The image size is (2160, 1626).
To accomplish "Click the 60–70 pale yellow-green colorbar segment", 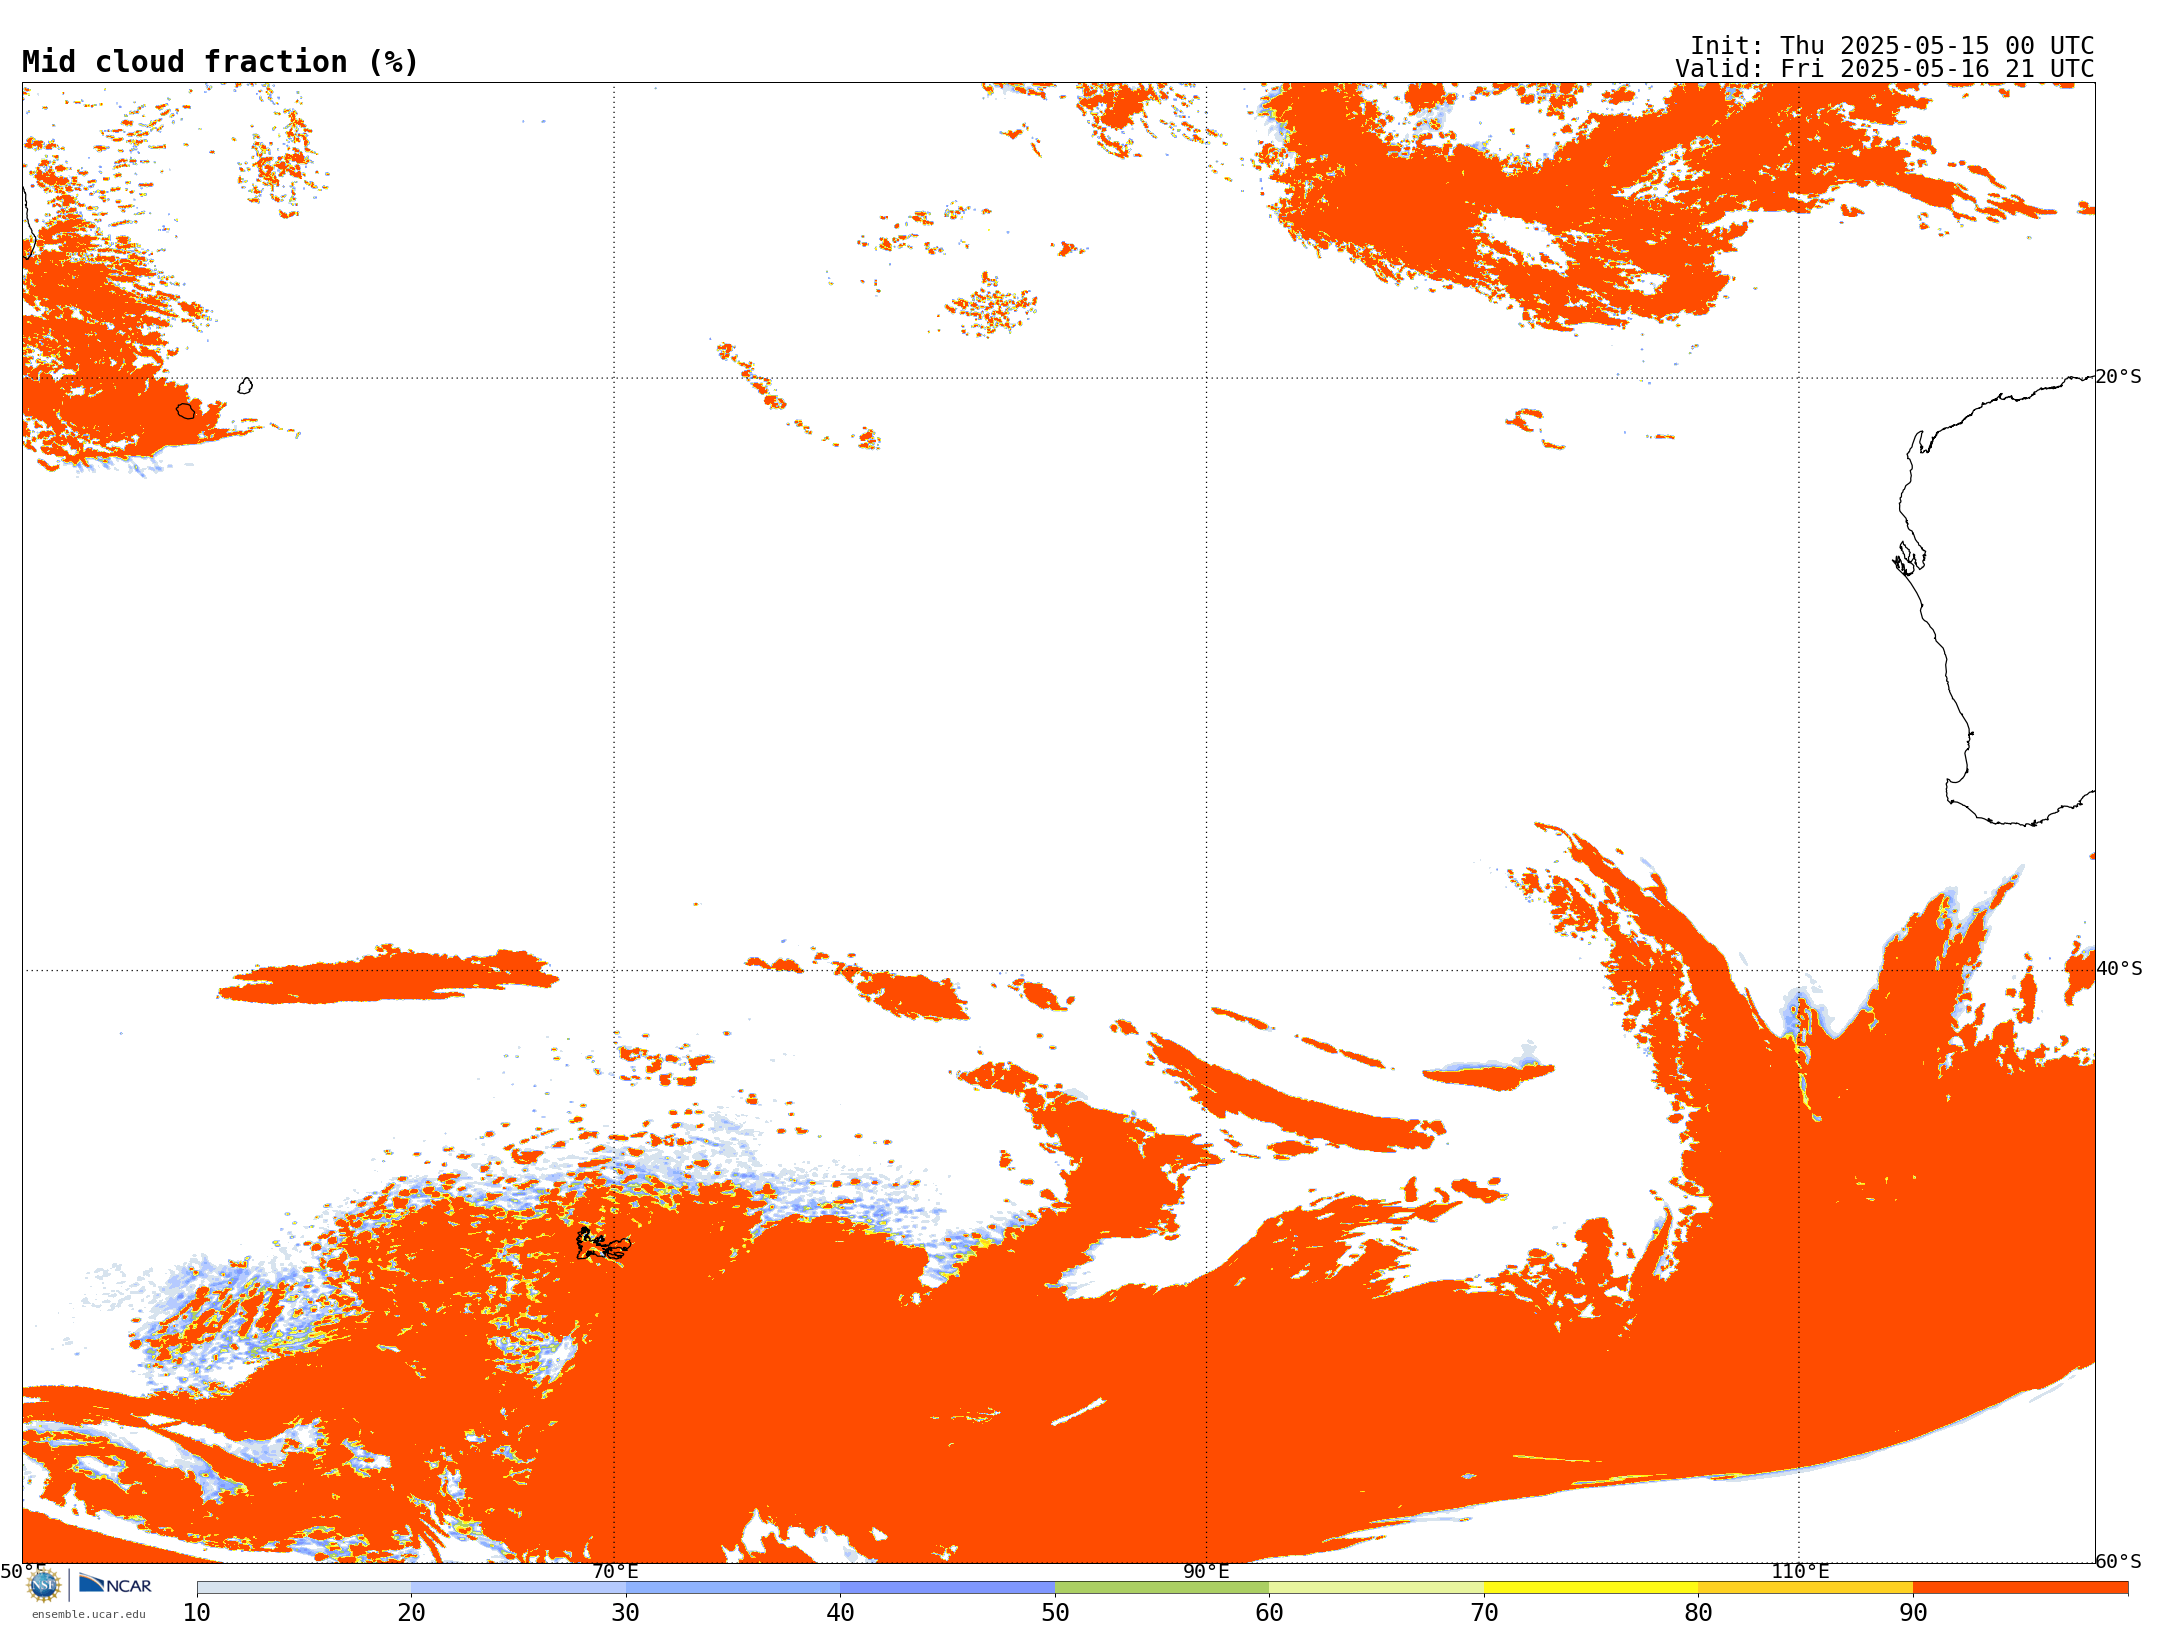I will pos(1376,1588).
